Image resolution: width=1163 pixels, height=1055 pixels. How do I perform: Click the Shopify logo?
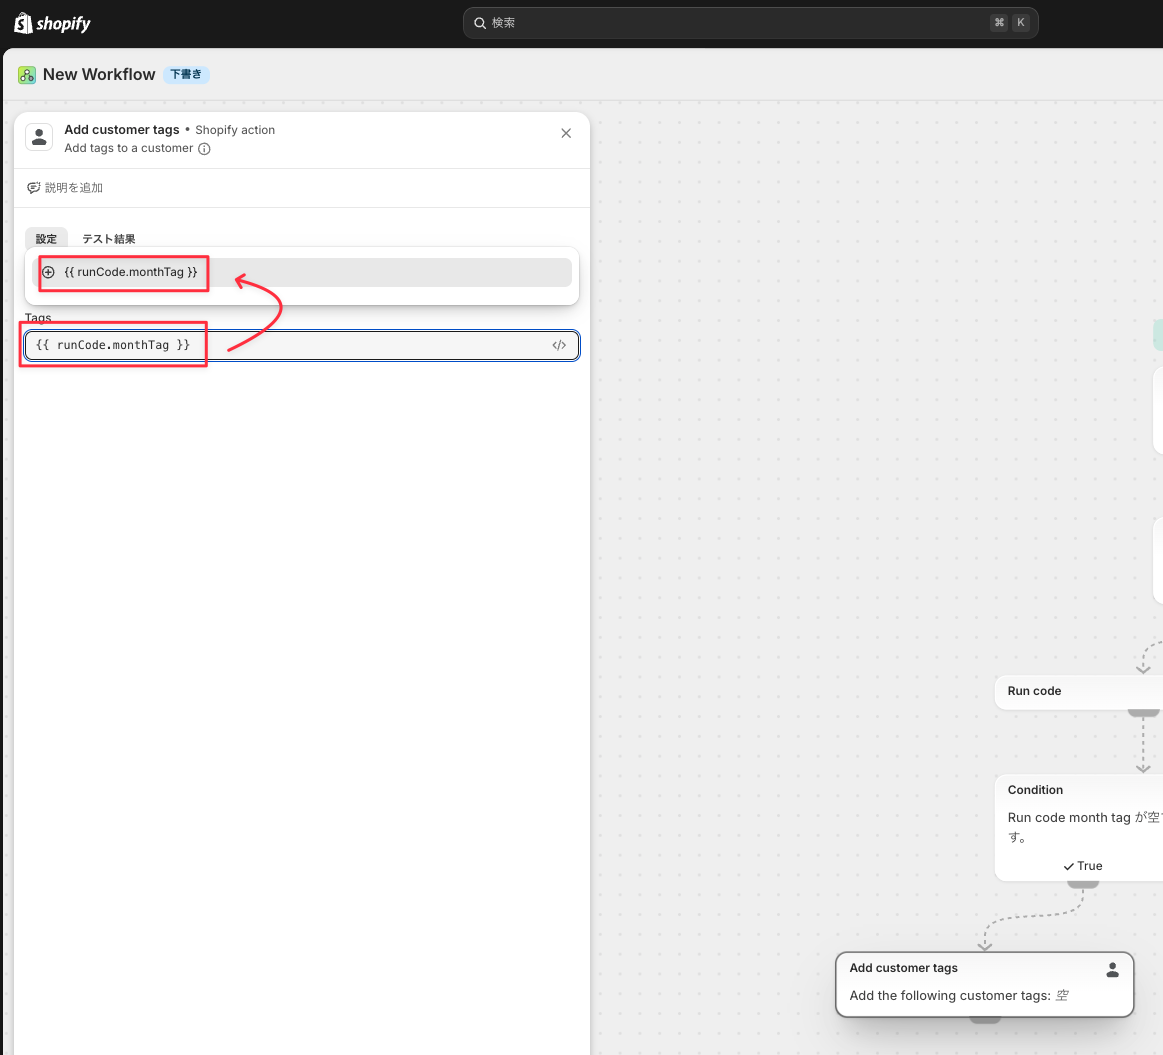[x=52, y=23]
